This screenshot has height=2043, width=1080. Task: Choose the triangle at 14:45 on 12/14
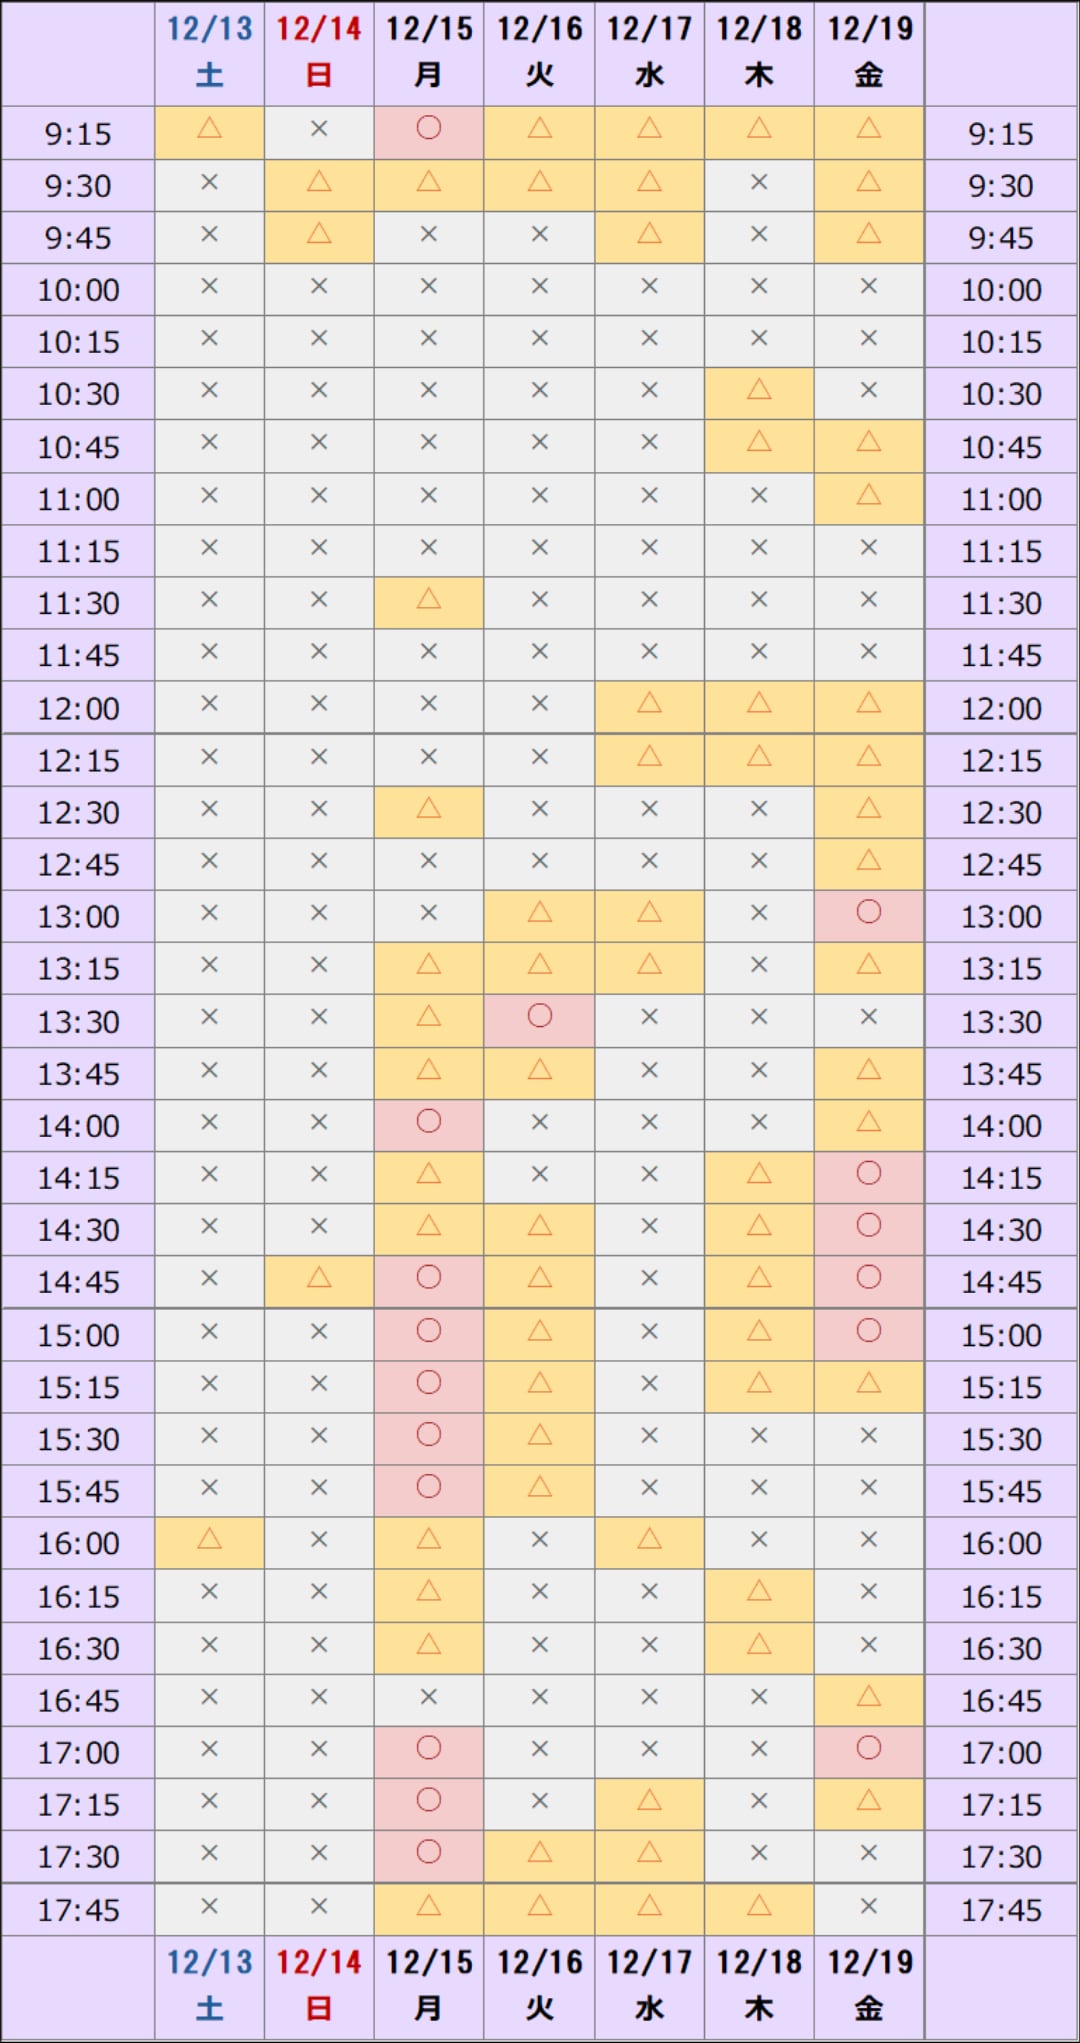click(319, 1278)
